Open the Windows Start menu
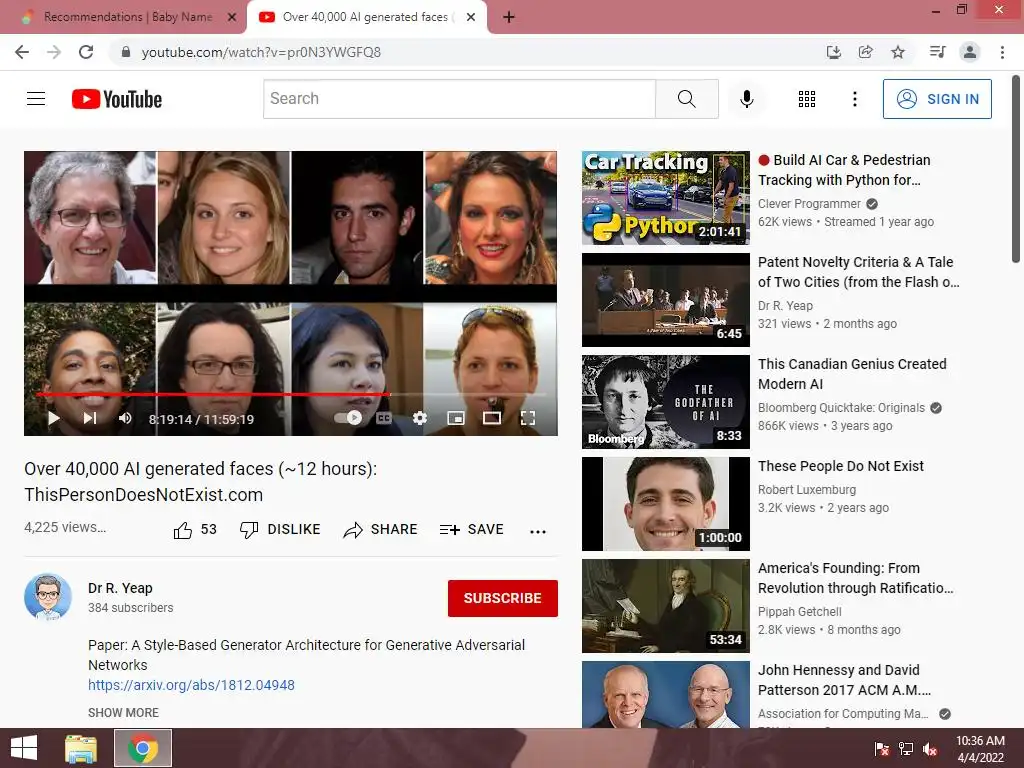Viewport: 1024px width, 768px height. pos(24,748)
